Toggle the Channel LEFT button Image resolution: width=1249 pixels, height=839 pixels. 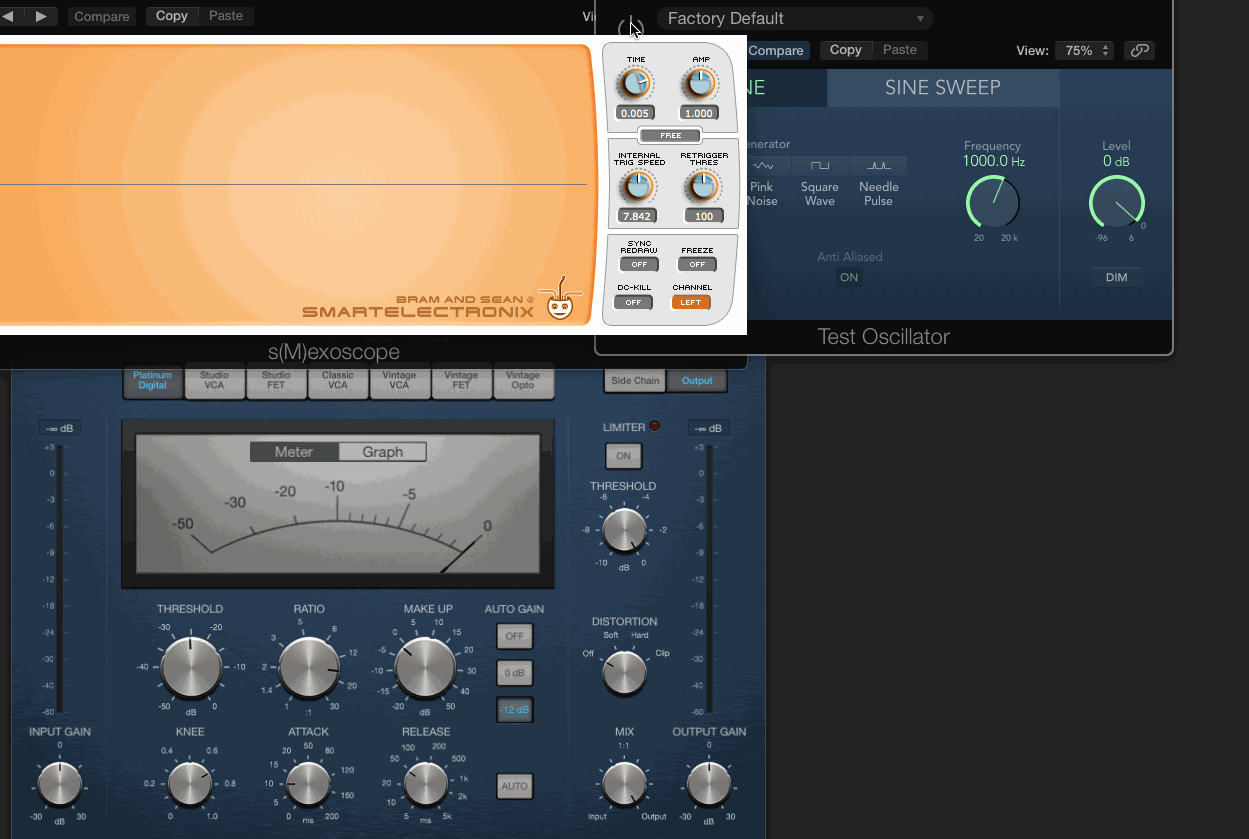point(691,302)
